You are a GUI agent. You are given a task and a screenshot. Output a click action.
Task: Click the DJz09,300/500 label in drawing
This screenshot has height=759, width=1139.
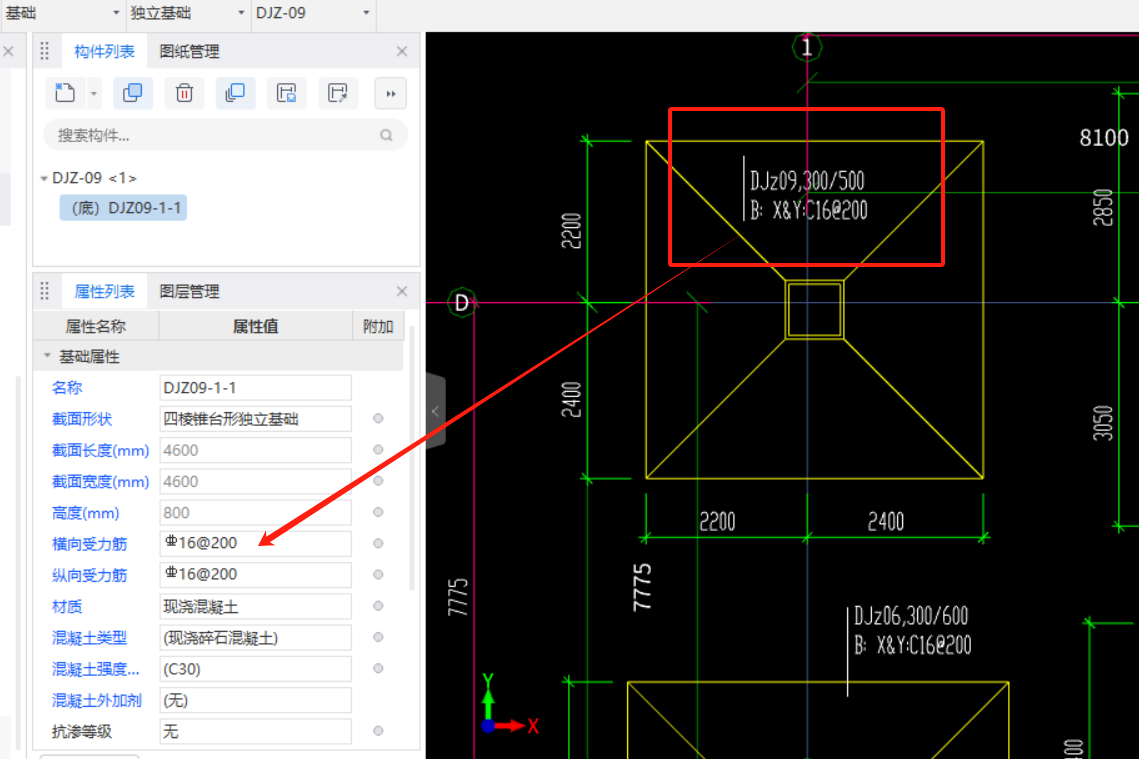tap(807, 181)
